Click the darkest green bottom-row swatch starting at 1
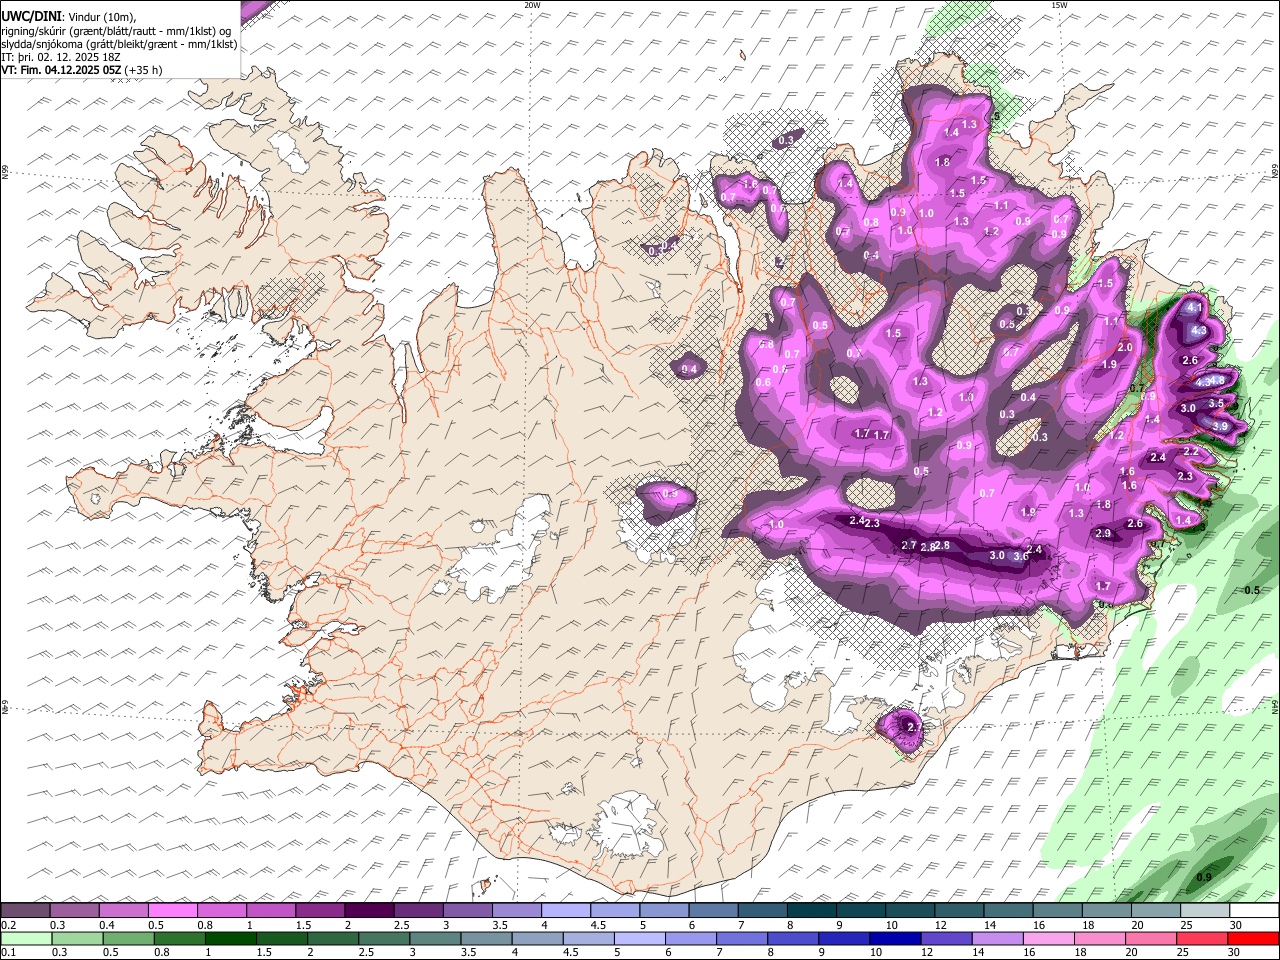The height and width of the screenshot is (960, 1280). click(x=231, y=938)
